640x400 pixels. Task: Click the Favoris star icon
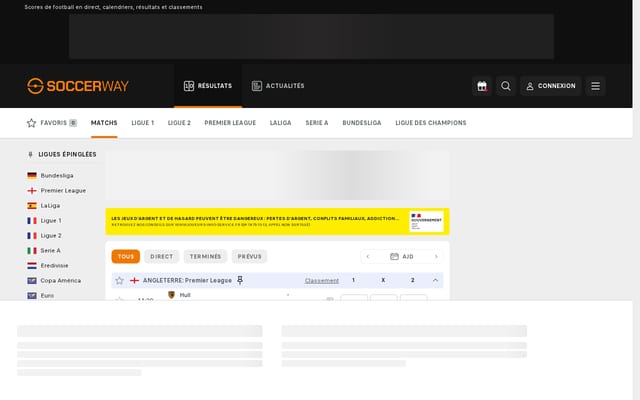tap(31, 123)
